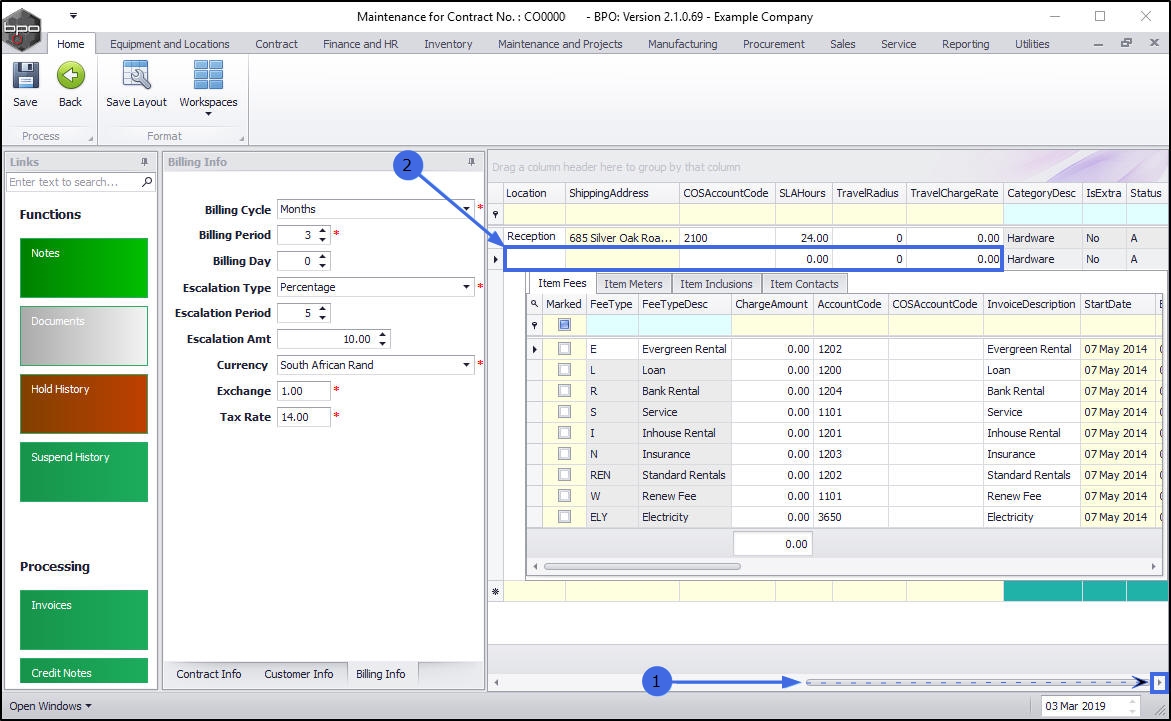Click the BPO application logo
Viewport: 1171px width, 721px height.
tap(22, 28)
